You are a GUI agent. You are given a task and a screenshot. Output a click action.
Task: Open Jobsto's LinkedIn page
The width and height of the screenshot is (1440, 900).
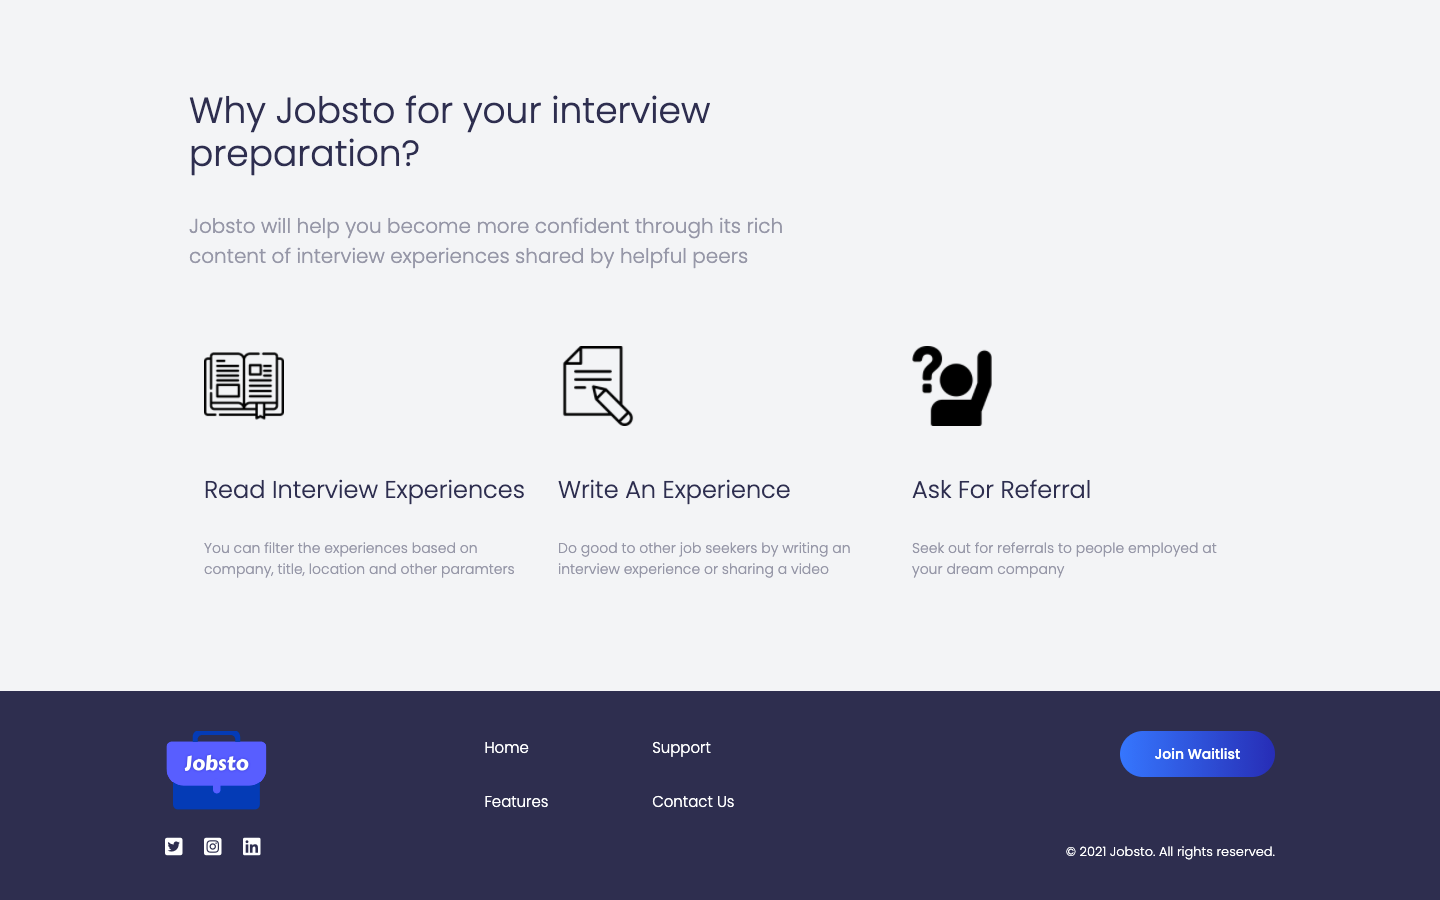(x=251, y=846)
